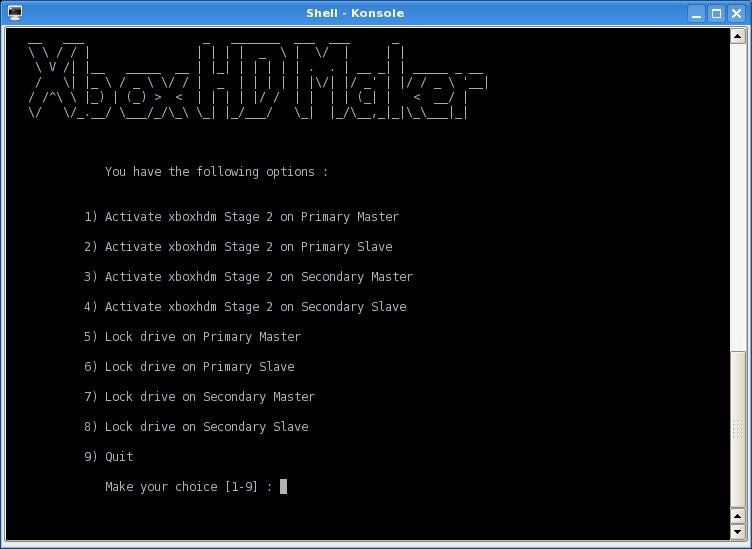
Task: Click the "9) Quit" option line
Action: click(x=108, y=457)
